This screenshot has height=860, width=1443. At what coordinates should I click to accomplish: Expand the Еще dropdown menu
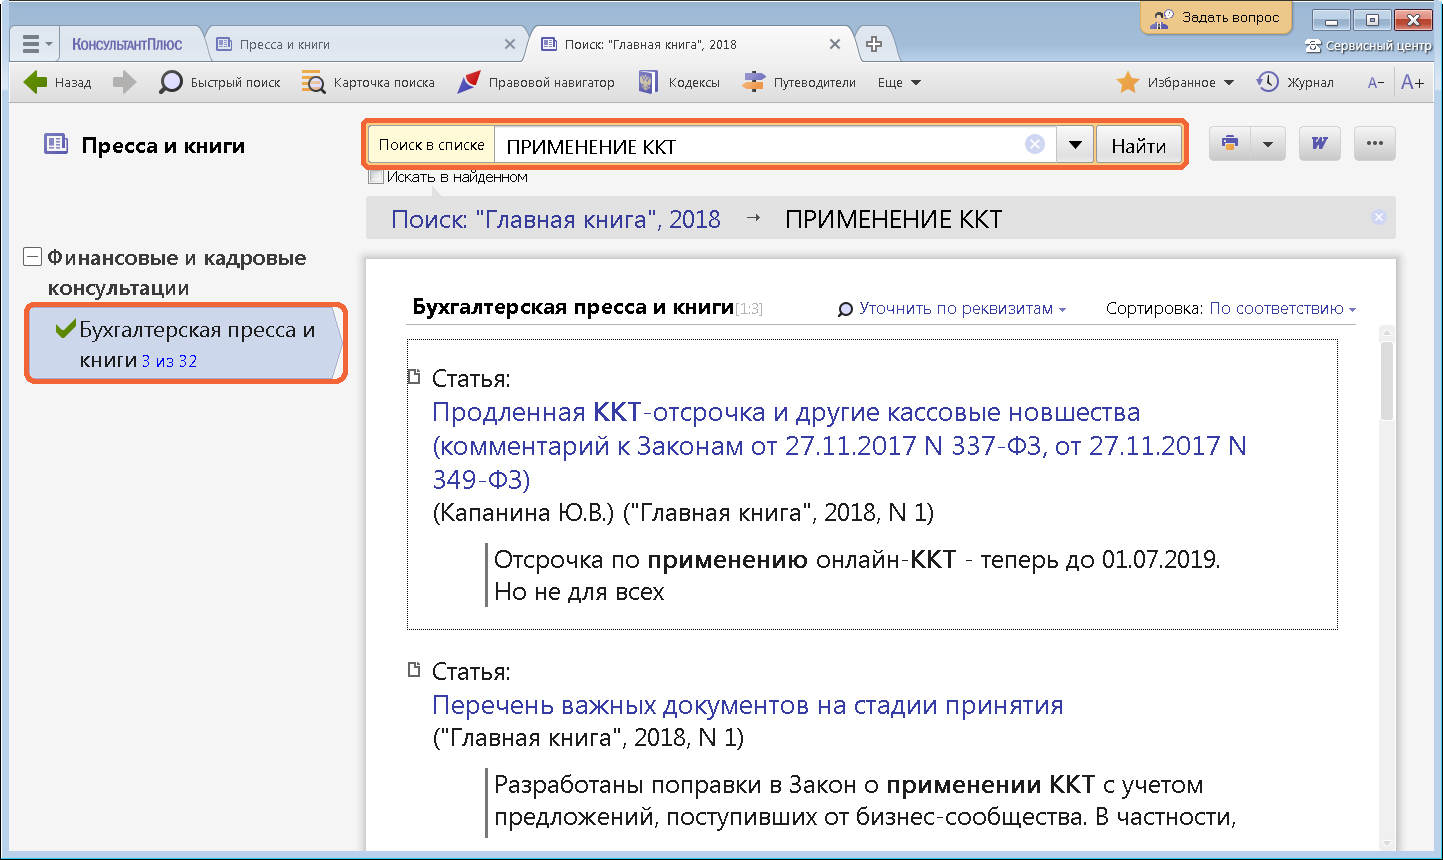tap(899, 83)
